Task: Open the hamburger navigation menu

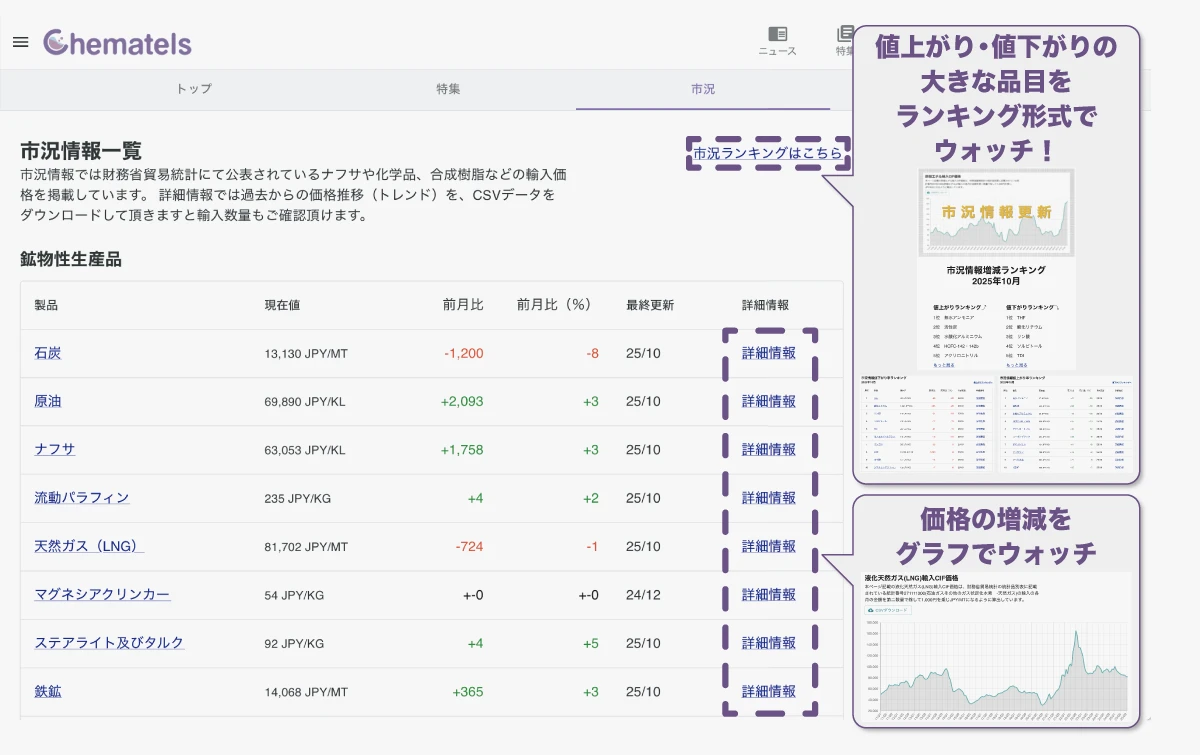Action: click(x=19, y=41)
